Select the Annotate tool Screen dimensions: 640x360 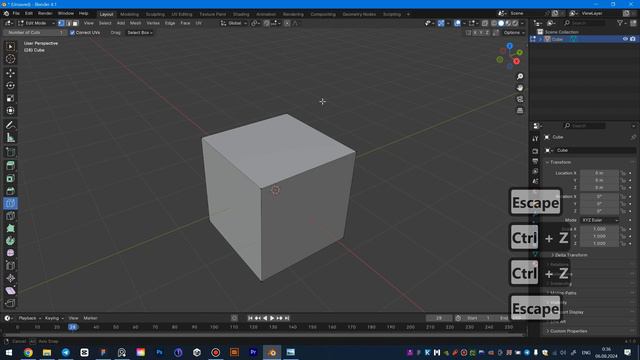11,125
